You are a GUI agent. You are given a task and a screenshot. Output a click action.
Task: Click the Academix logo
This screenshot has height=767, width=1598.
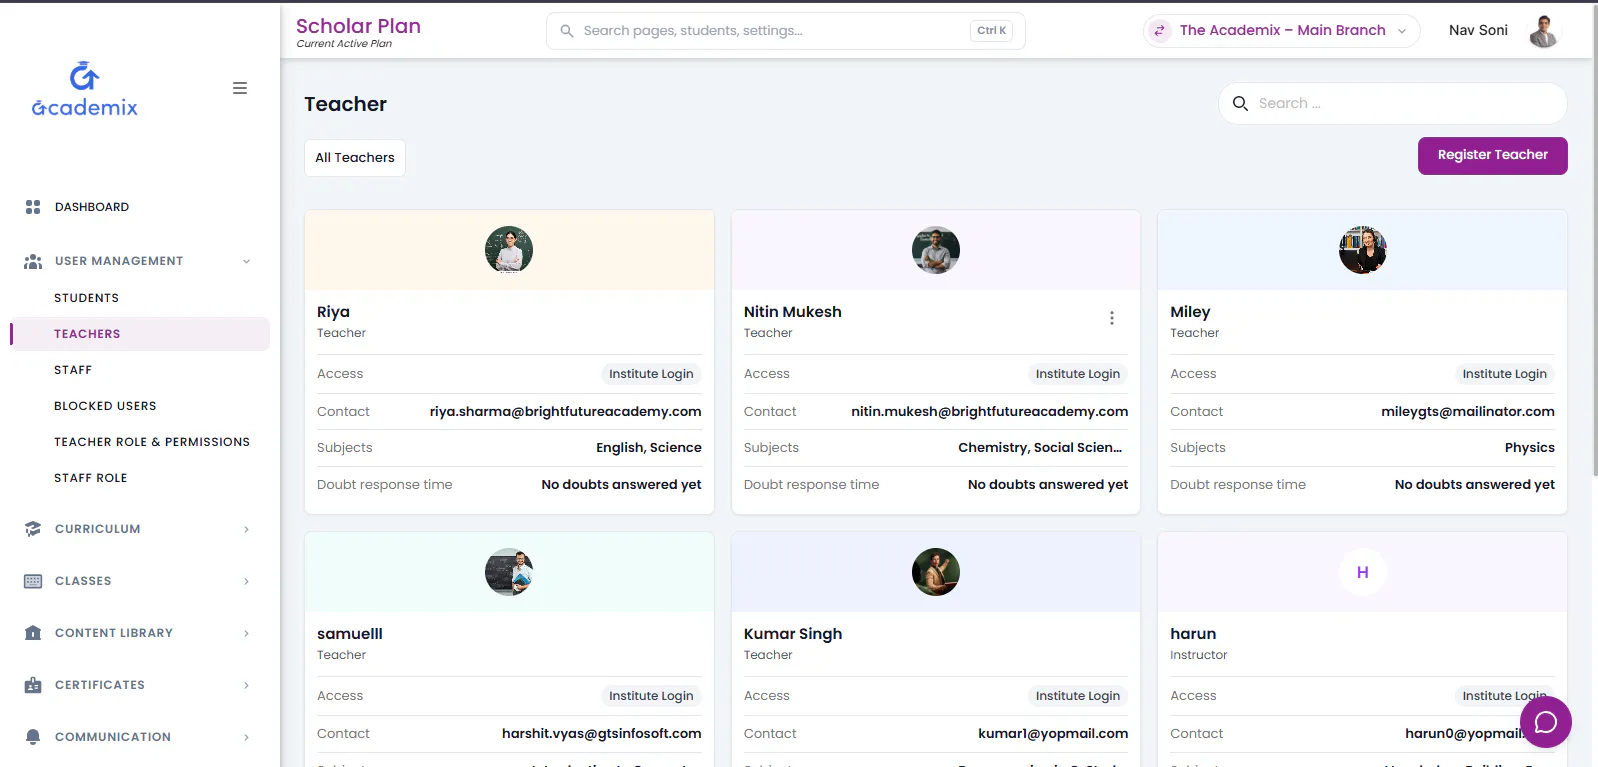(x=85, y=89)
